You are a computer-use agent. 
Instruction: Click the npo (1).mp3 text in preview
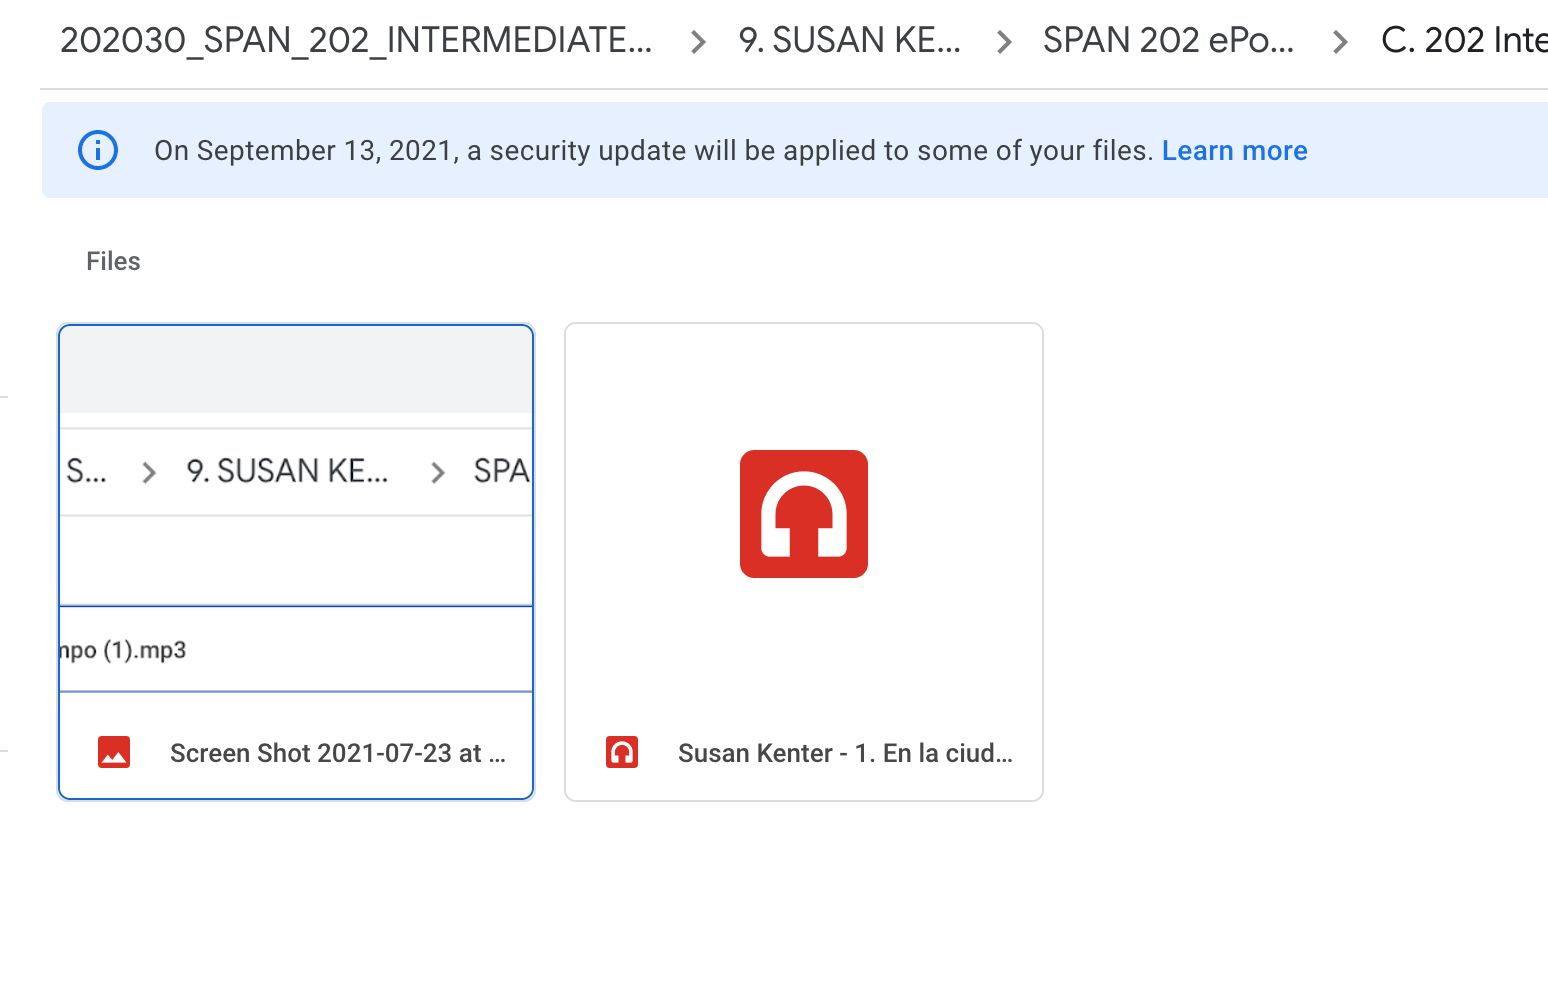(123, 650)
